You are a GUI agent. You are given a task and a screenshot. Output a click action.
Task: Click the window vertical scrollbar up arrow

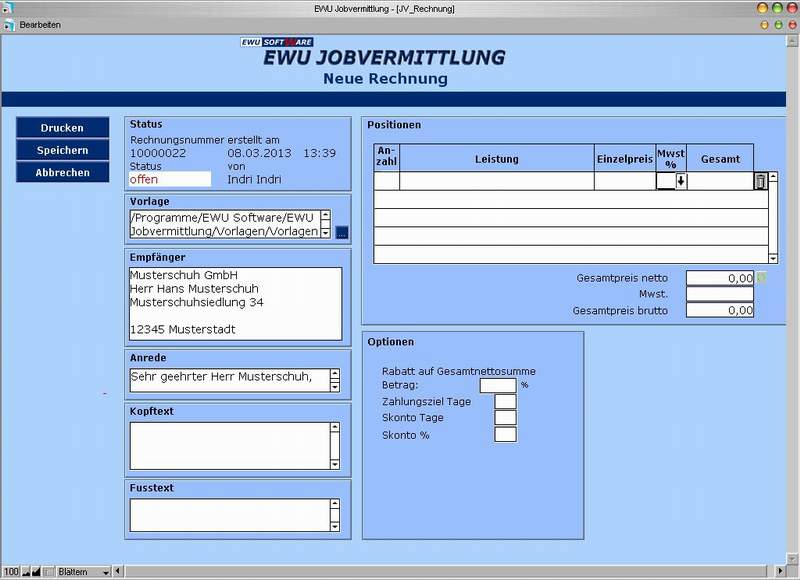pyautogui.click(x=792, y=41)
